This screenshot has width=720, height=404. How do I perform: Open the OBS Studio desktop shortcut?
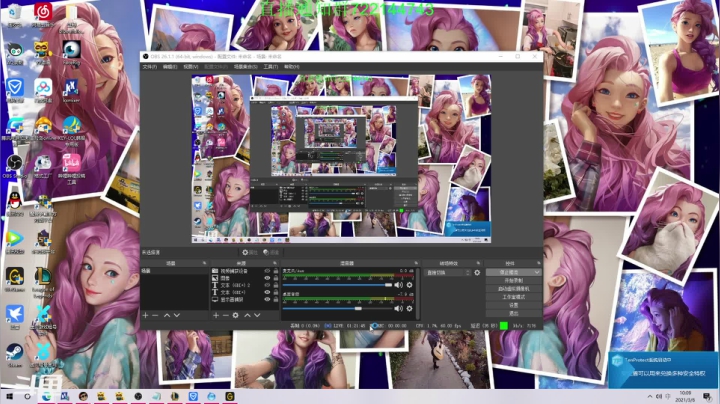15,166
